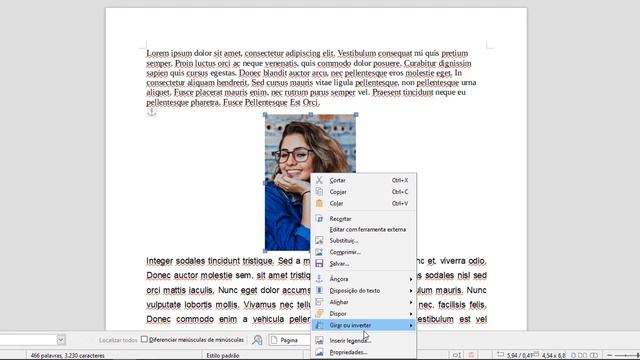Click the zoom out minus button
The width and height of the screenshot is (640, 360).
click(609, 356)
